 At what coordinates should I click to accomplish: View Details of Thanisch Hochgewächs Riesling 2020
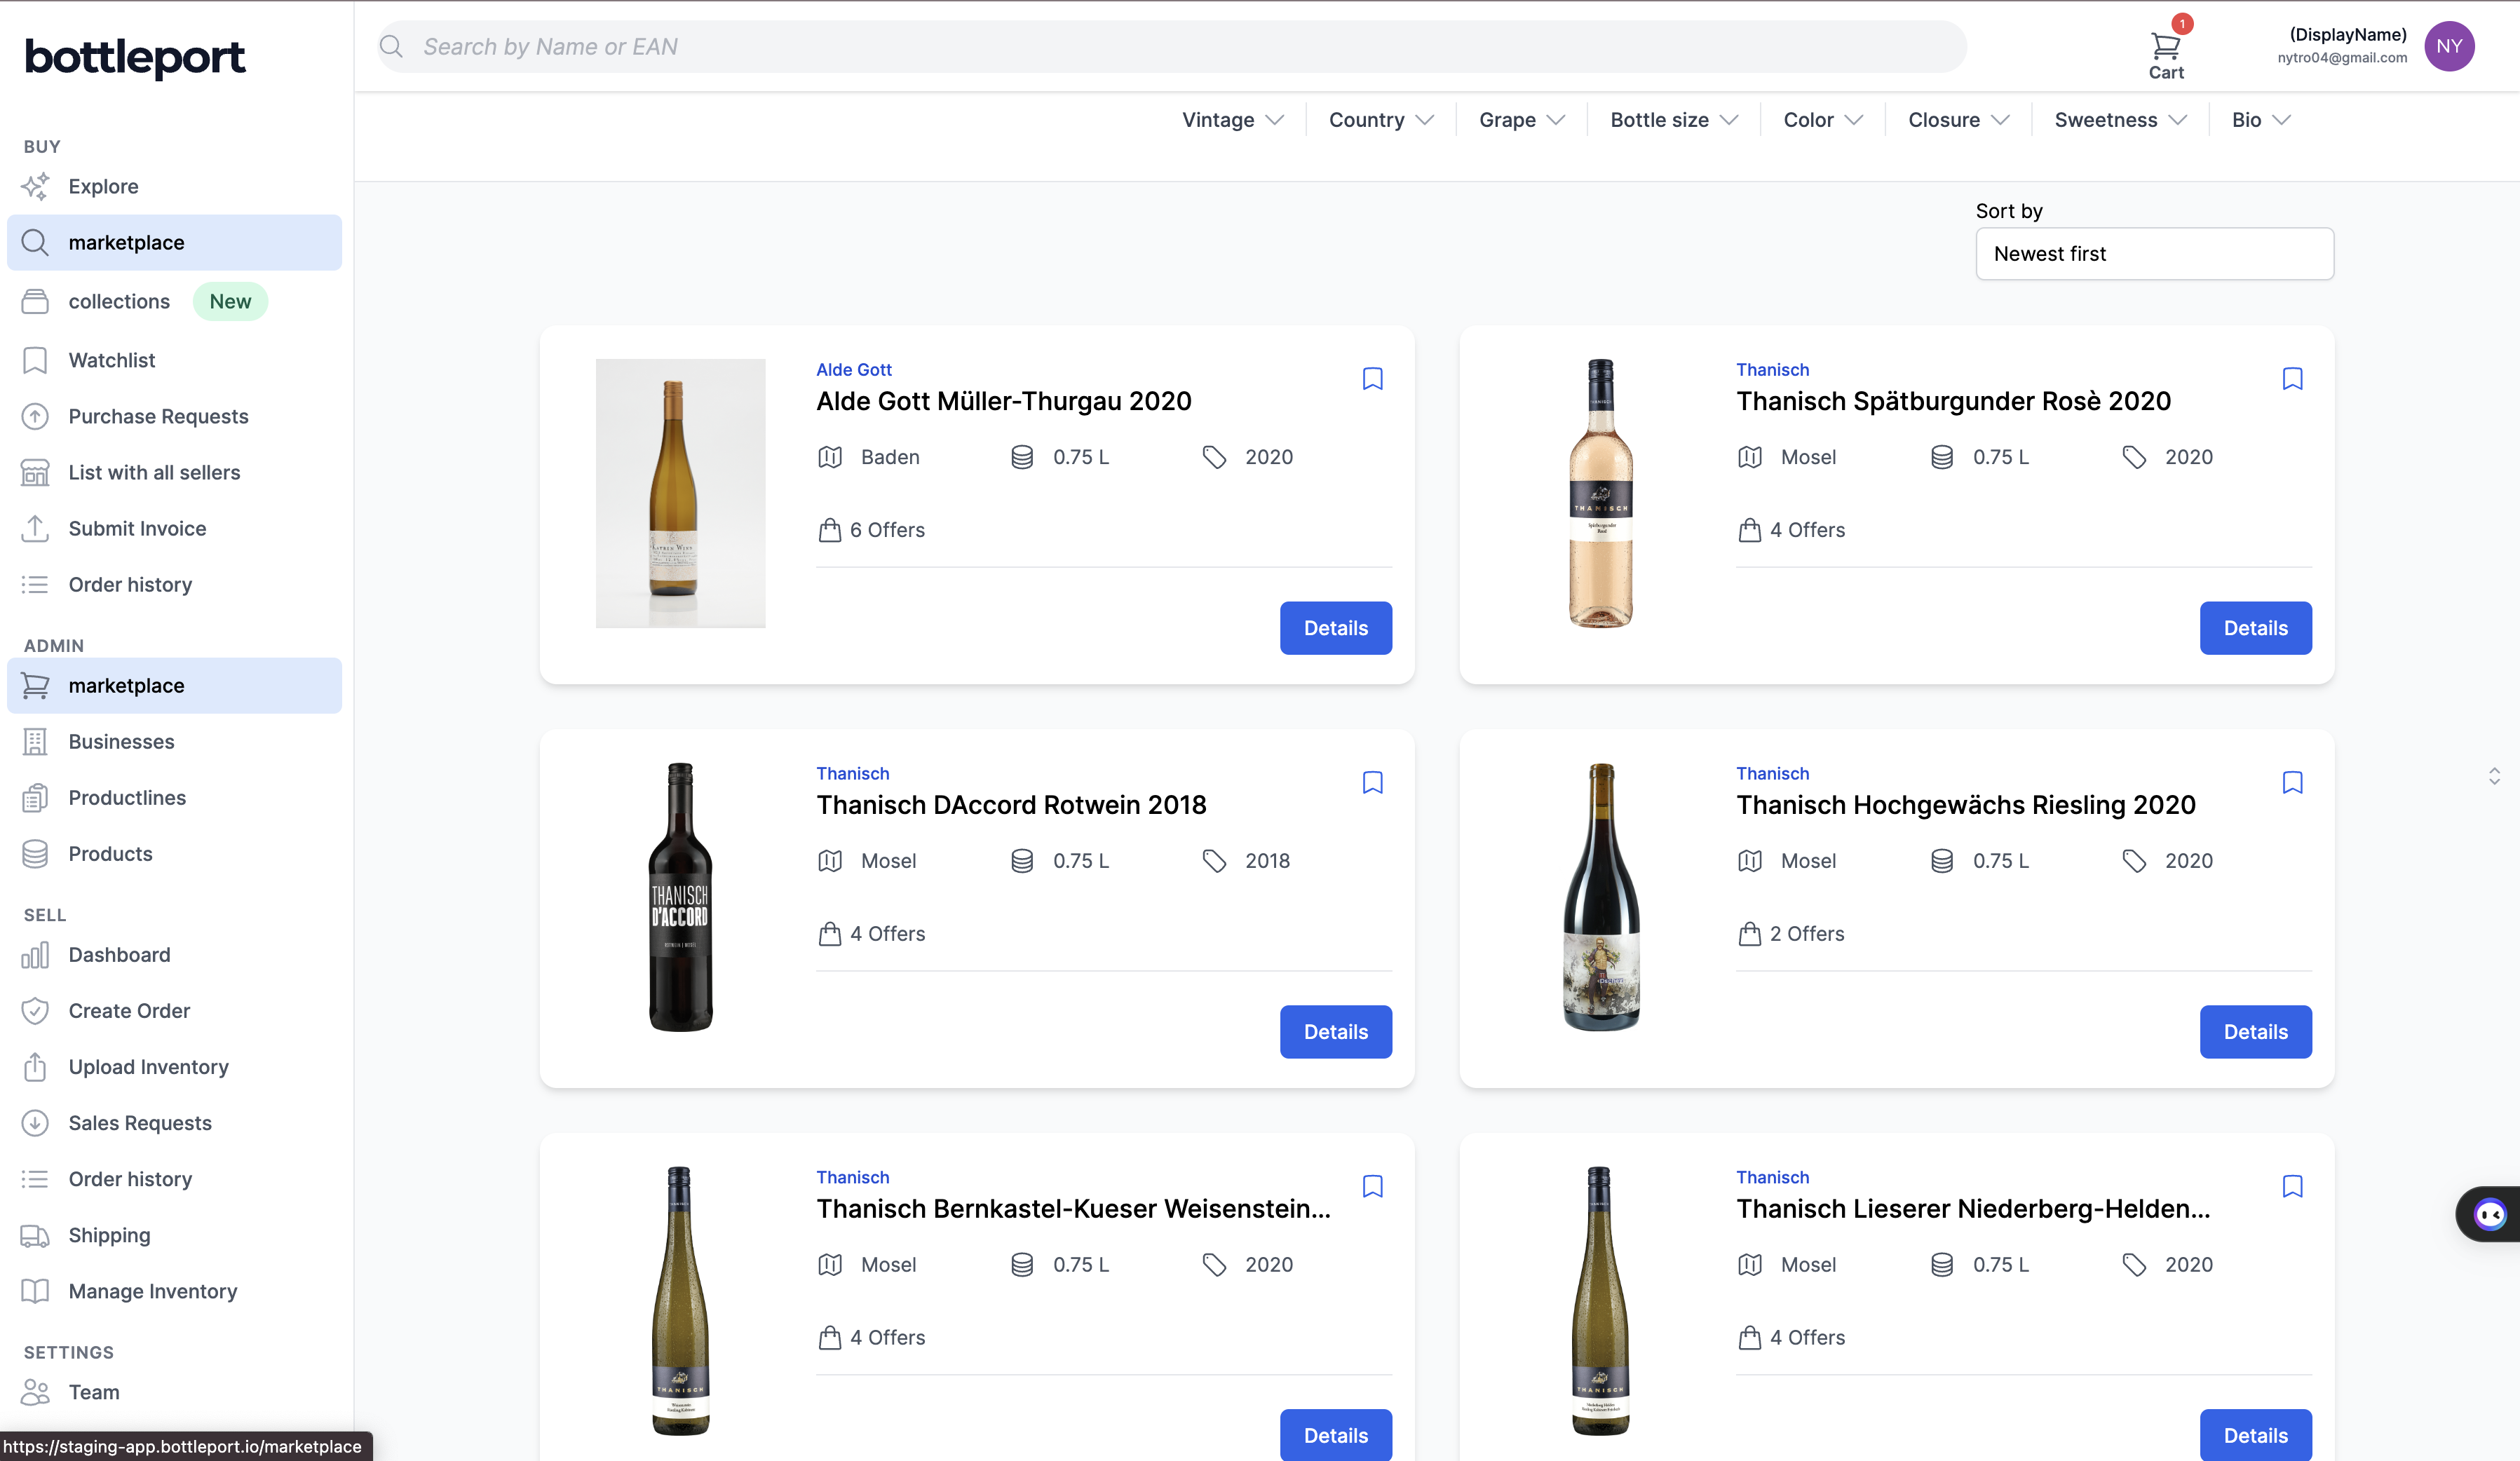[x=2255, y=1032]
